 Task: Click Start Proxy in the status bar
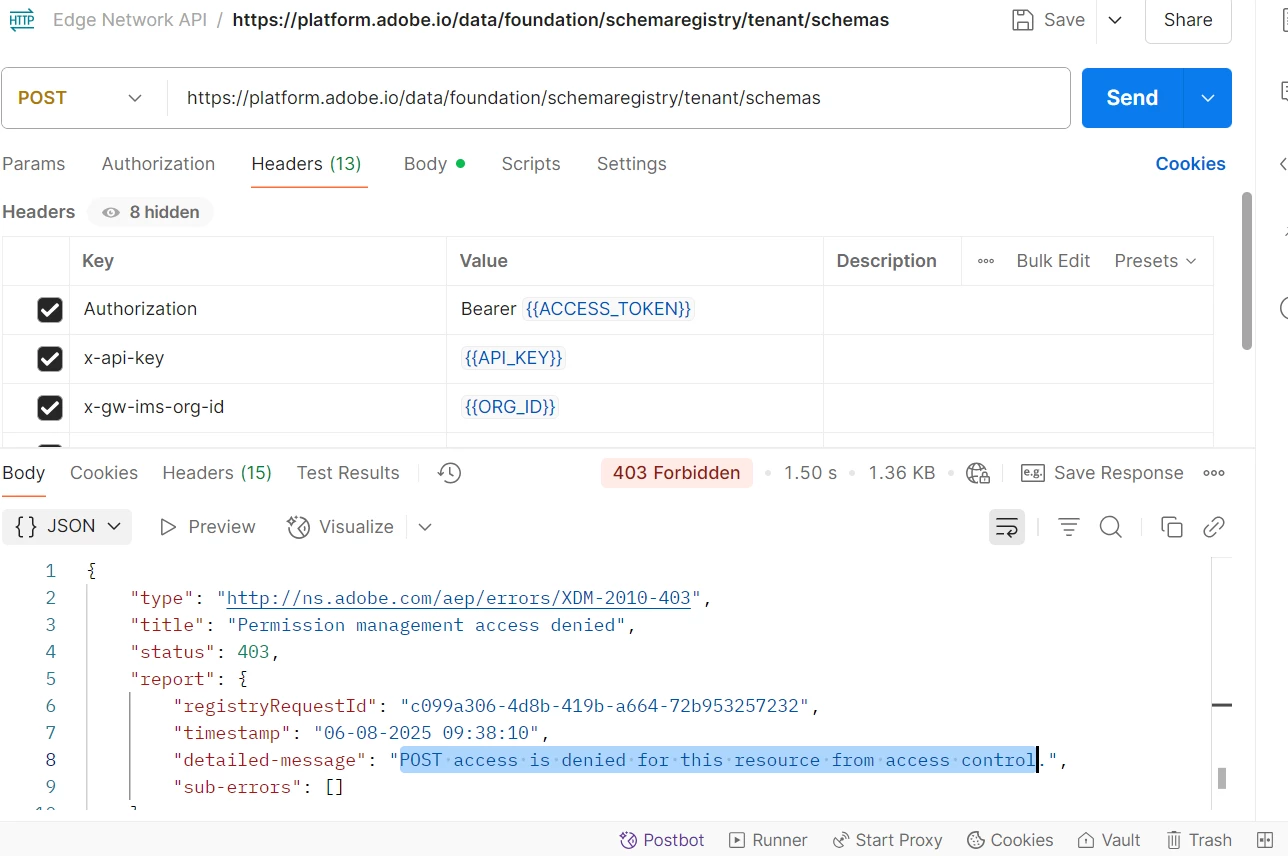point(887,840)
